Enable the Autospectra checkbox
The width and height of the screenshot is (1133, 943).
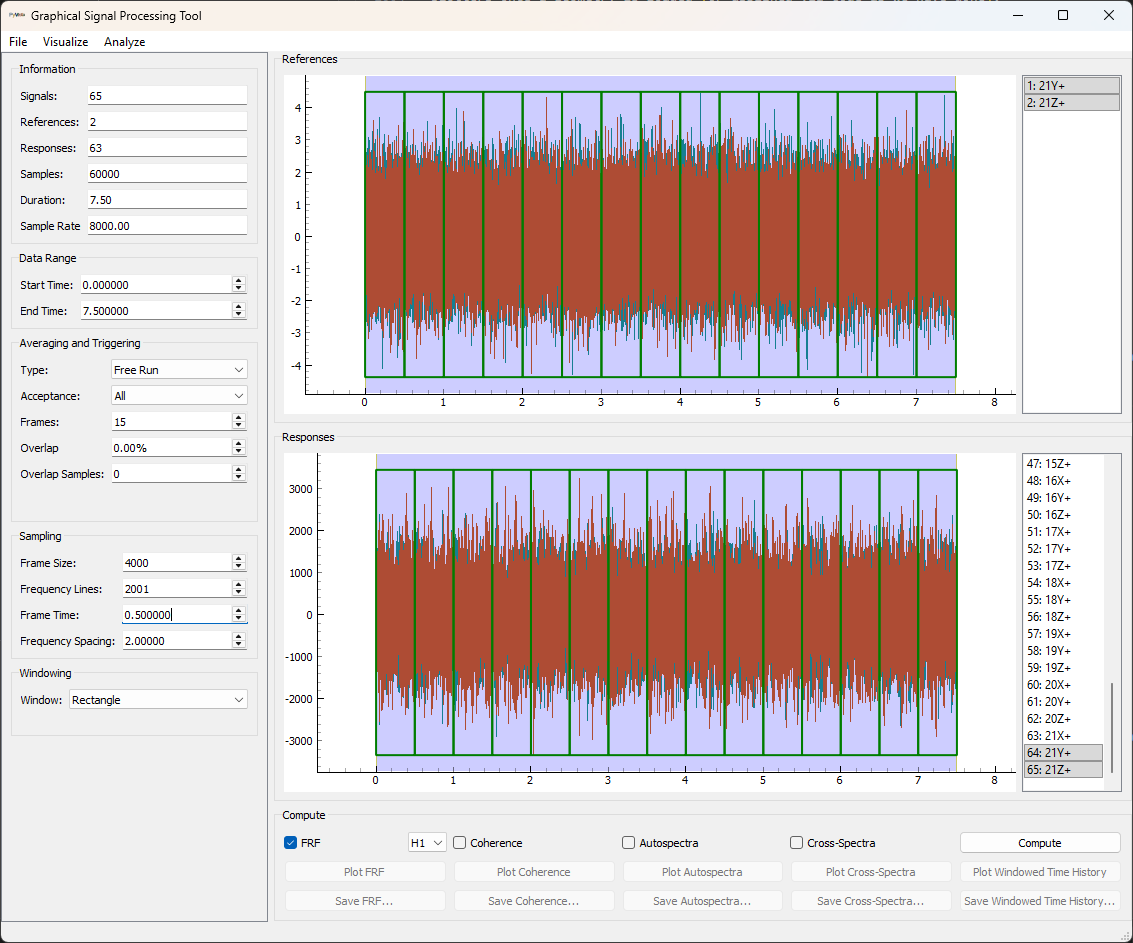628,843
